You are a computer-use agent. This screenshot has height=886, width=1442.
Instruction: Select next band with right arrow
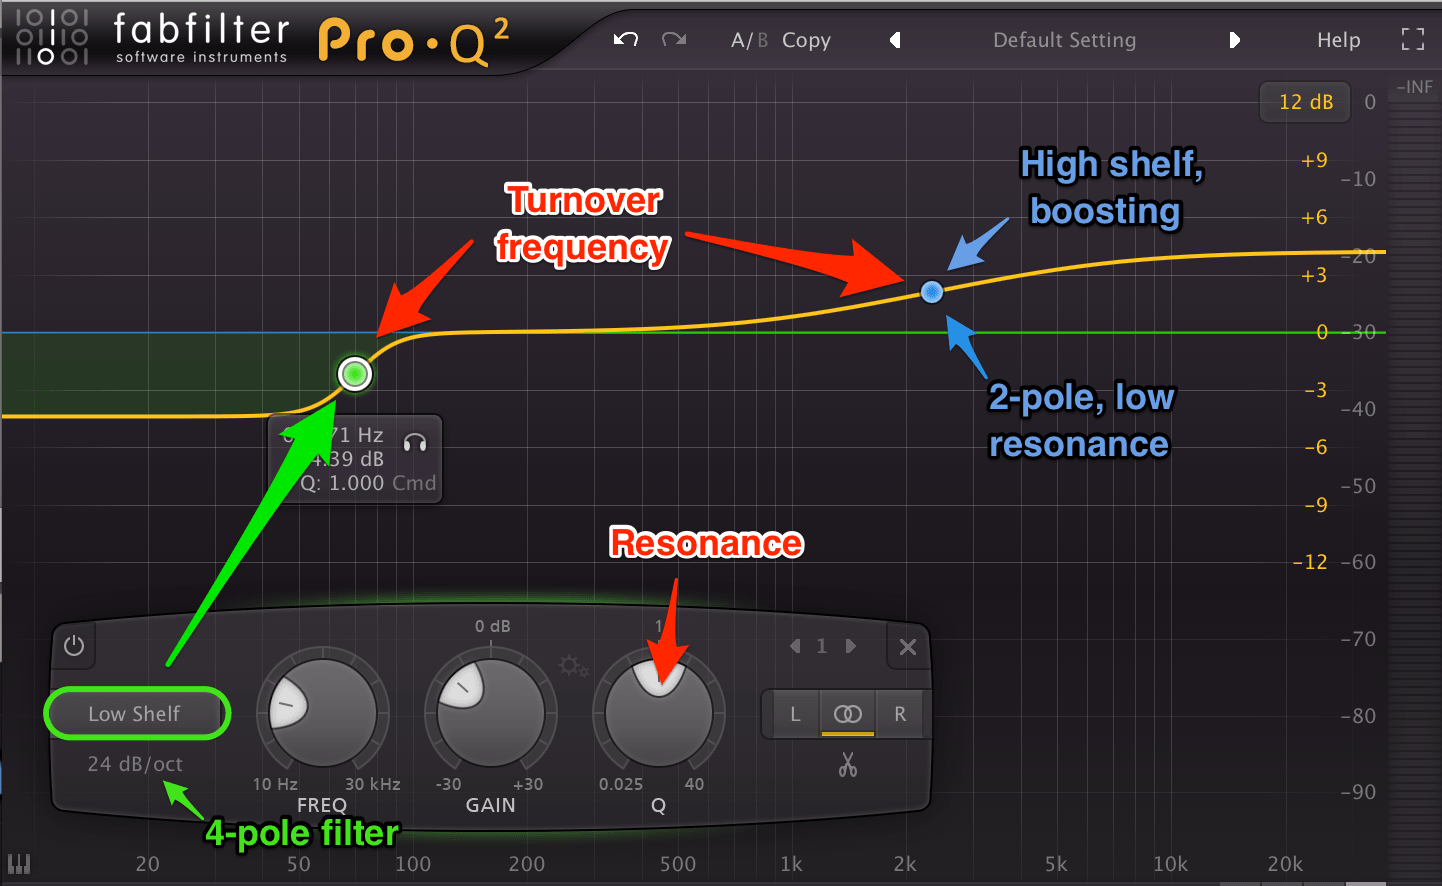pos(851,646)
